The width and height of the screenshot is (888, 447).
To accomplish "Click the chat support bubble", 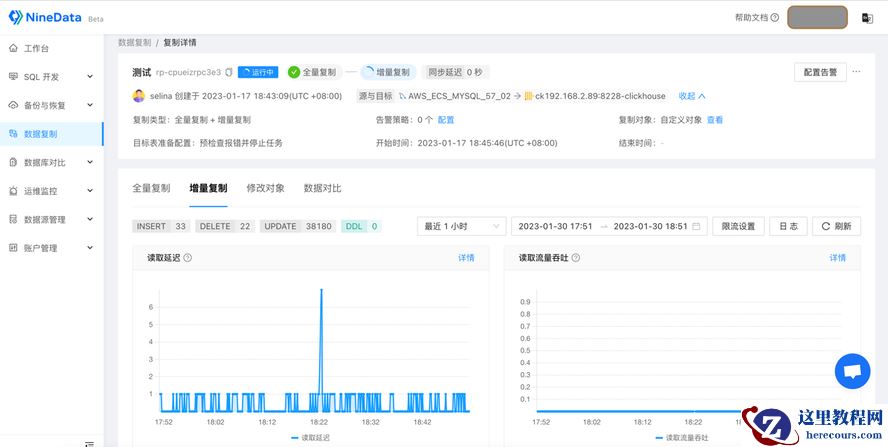I will pos(852,371).
